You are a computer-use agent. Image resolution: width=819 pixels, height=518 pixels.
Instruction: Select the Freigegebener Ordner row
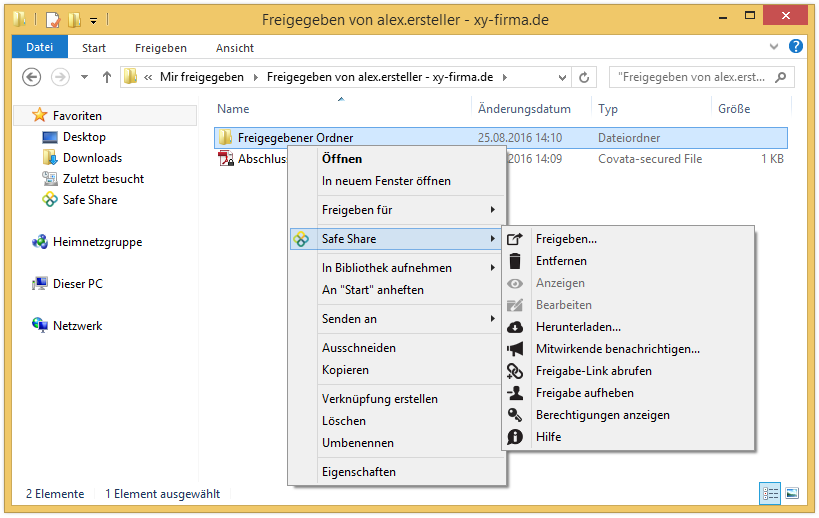(500, 138)
